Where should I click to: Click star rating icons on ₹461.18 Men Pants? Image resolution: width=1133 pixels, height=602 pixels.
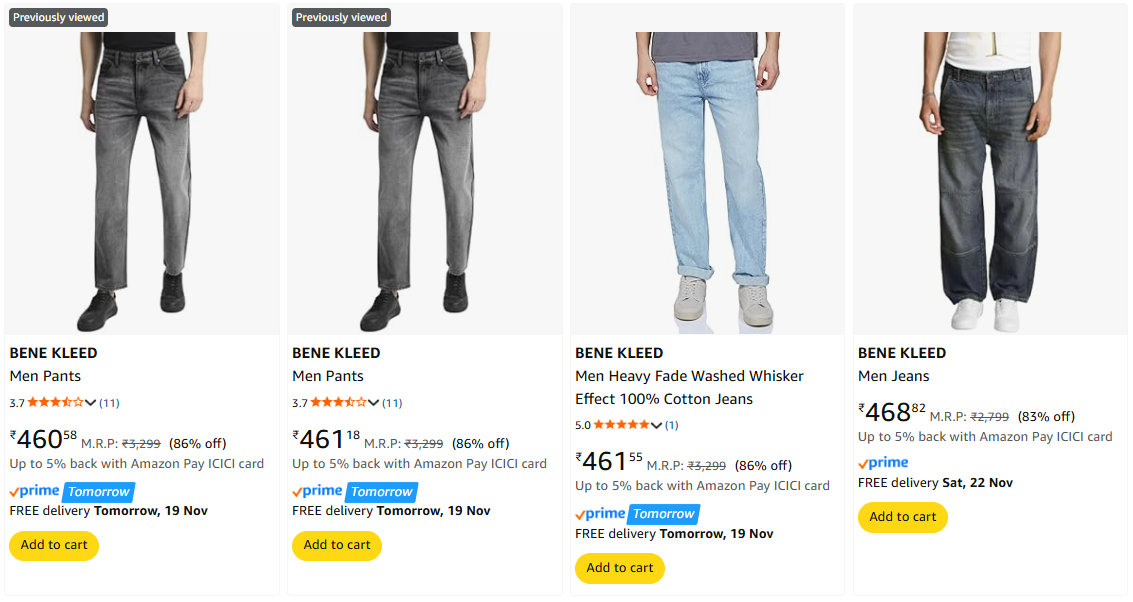point(339,403)
